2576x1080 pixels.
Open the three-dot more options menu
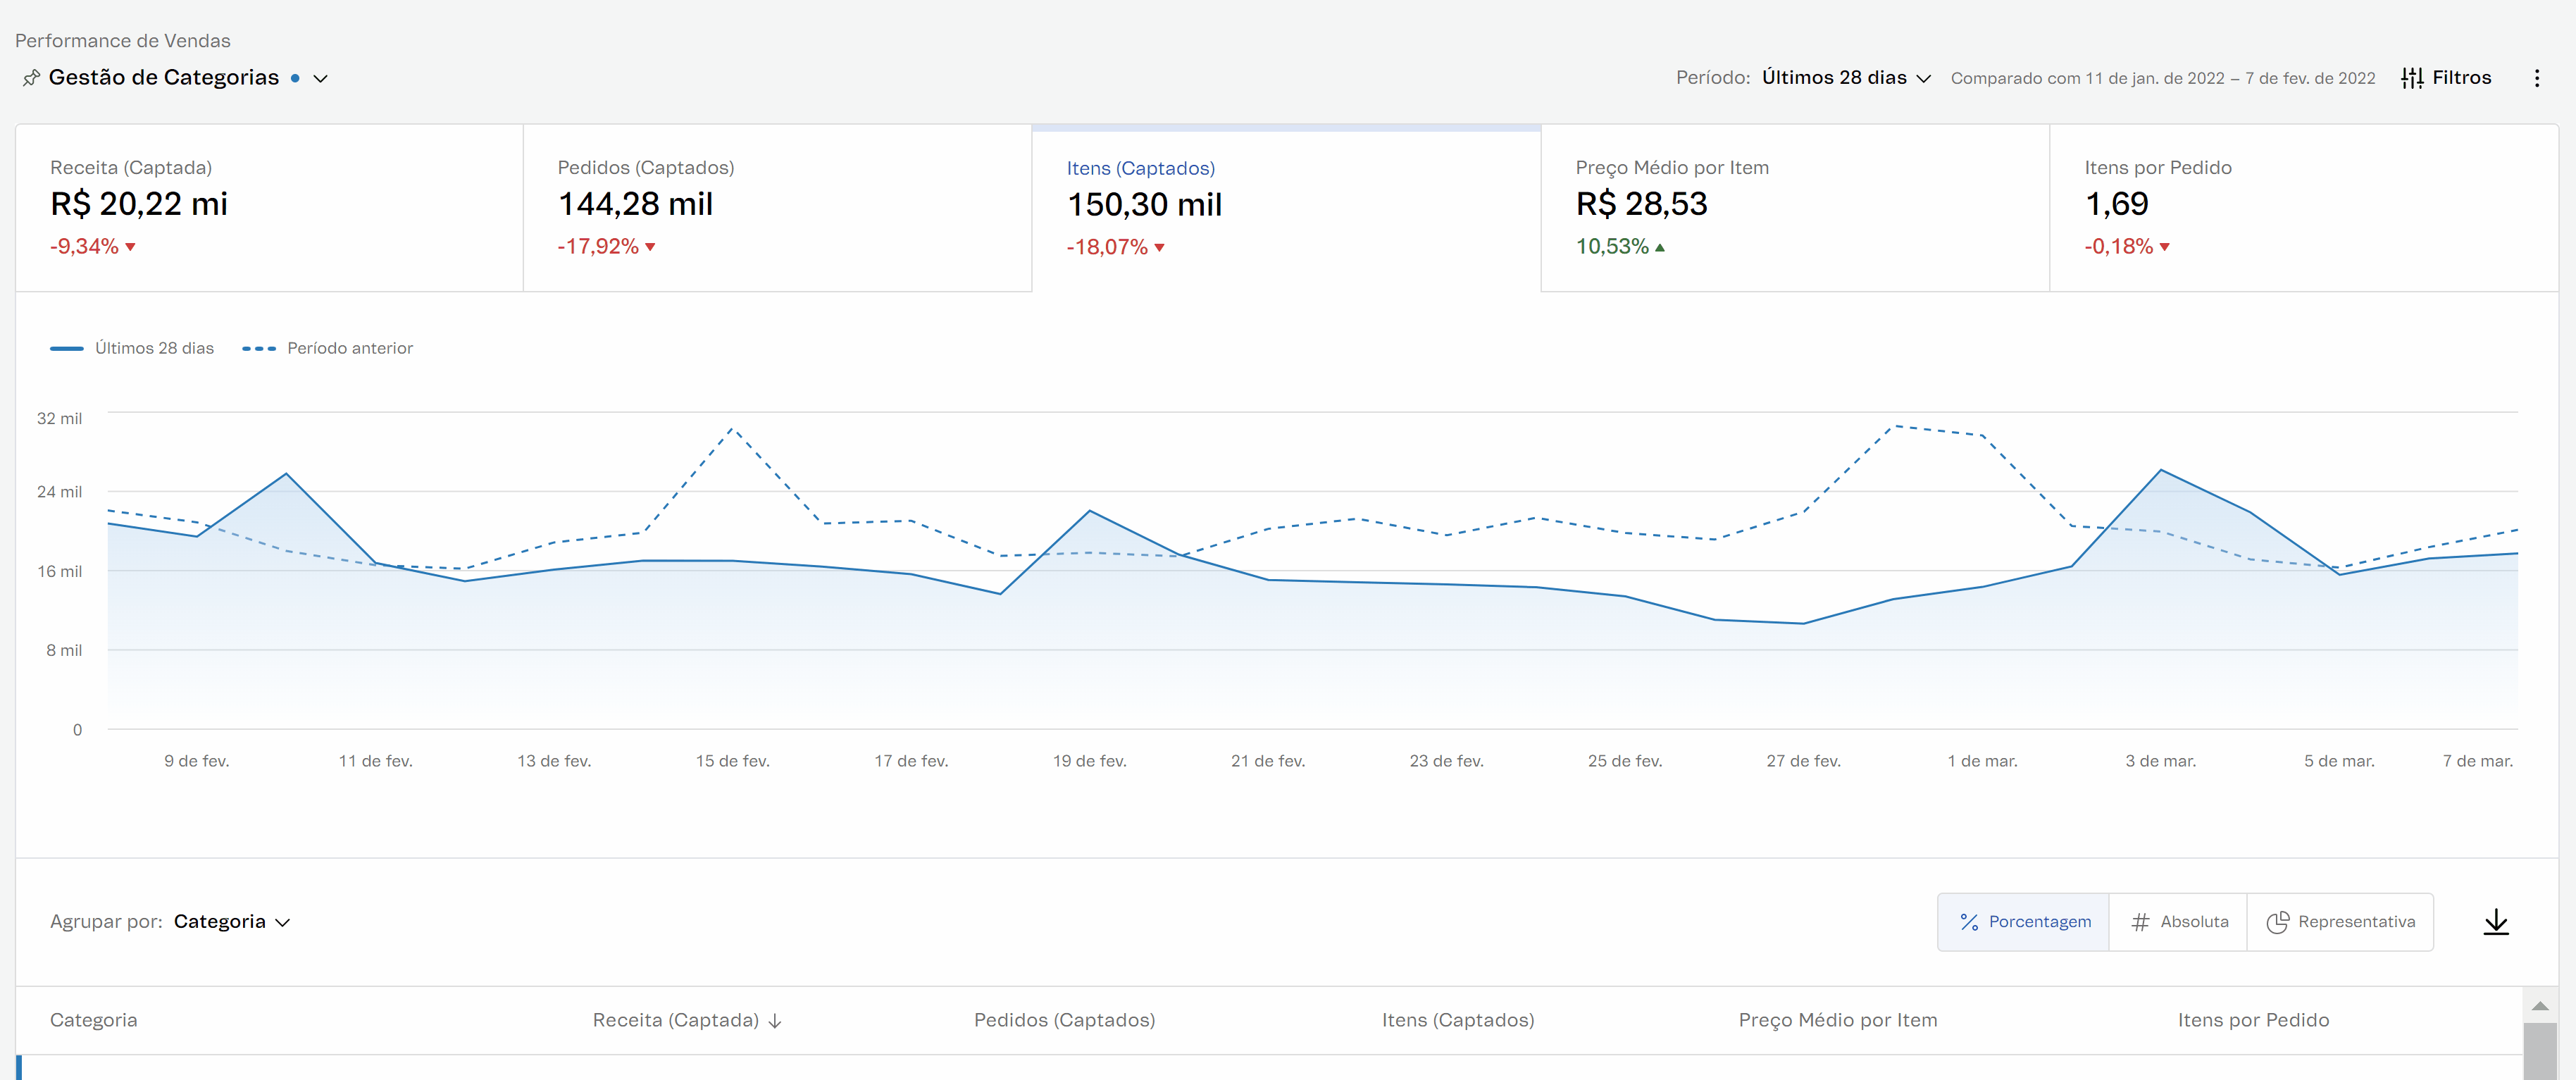tap(2536, 78)
